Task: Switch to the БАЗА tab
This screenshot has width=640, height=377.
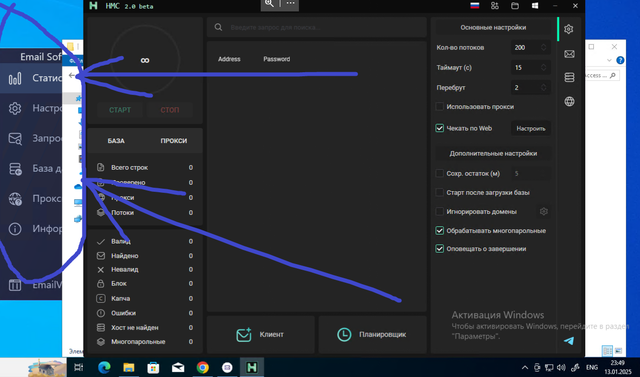Action: click(x=116, y=141)
